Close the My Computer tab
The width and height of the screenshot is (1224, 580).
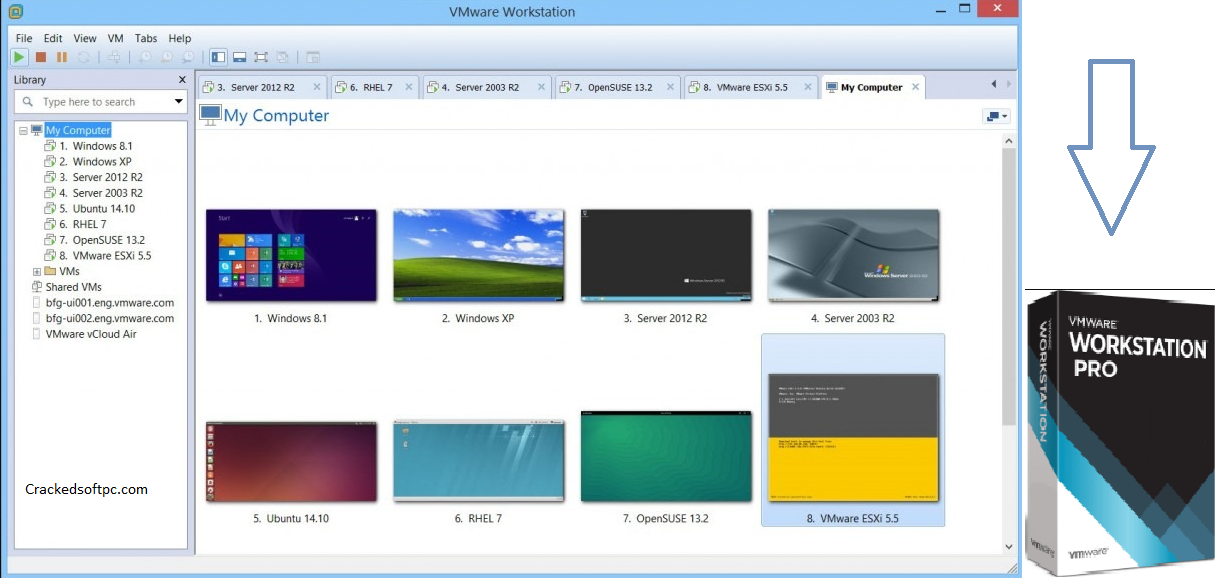pos(915,87)
